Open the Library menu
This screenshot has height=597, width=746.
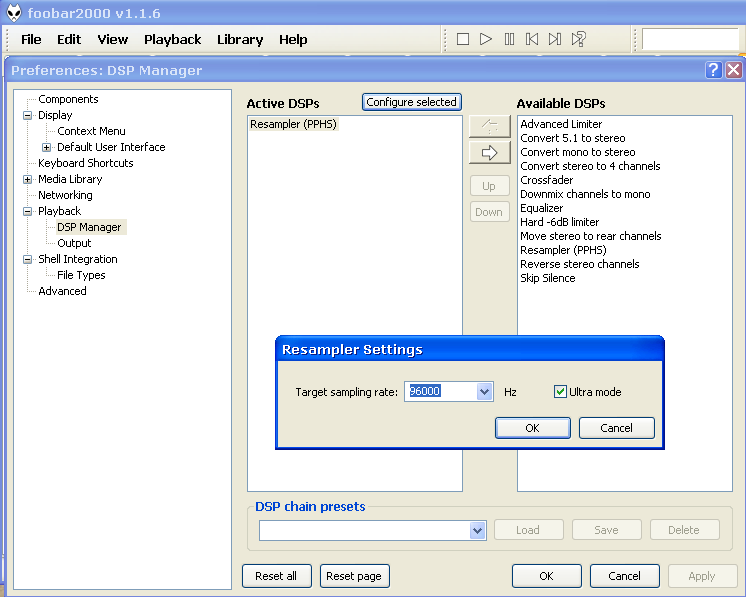click(x=240, y=39)
